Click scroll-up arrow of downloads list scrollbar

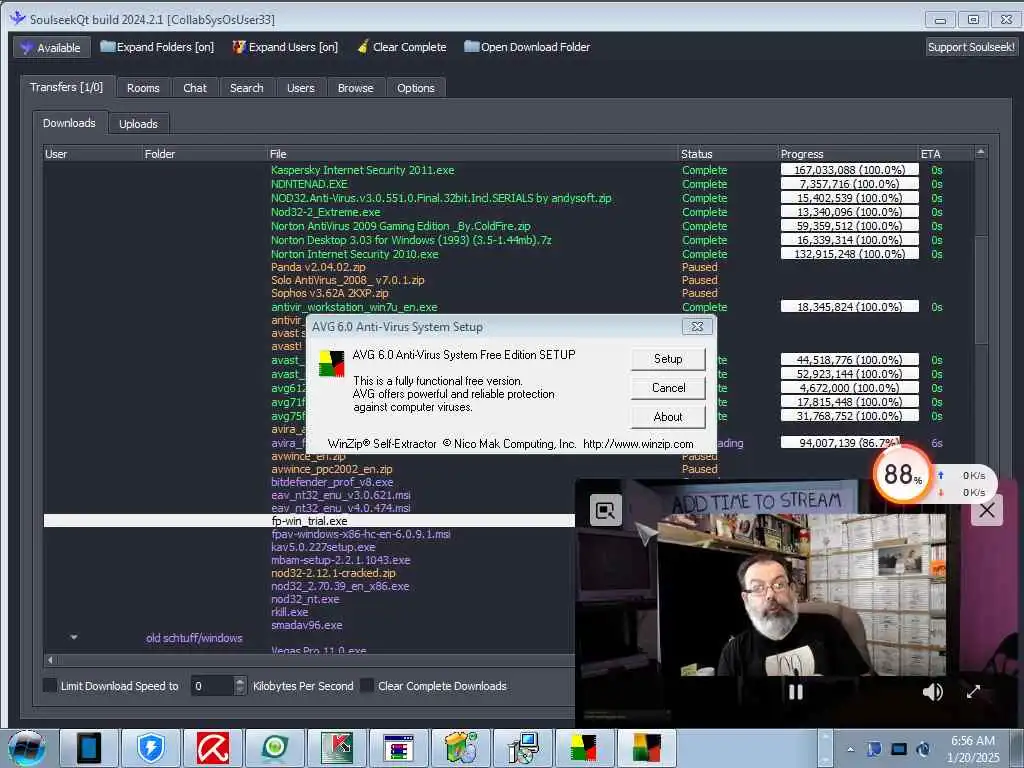tap(980, 152)
